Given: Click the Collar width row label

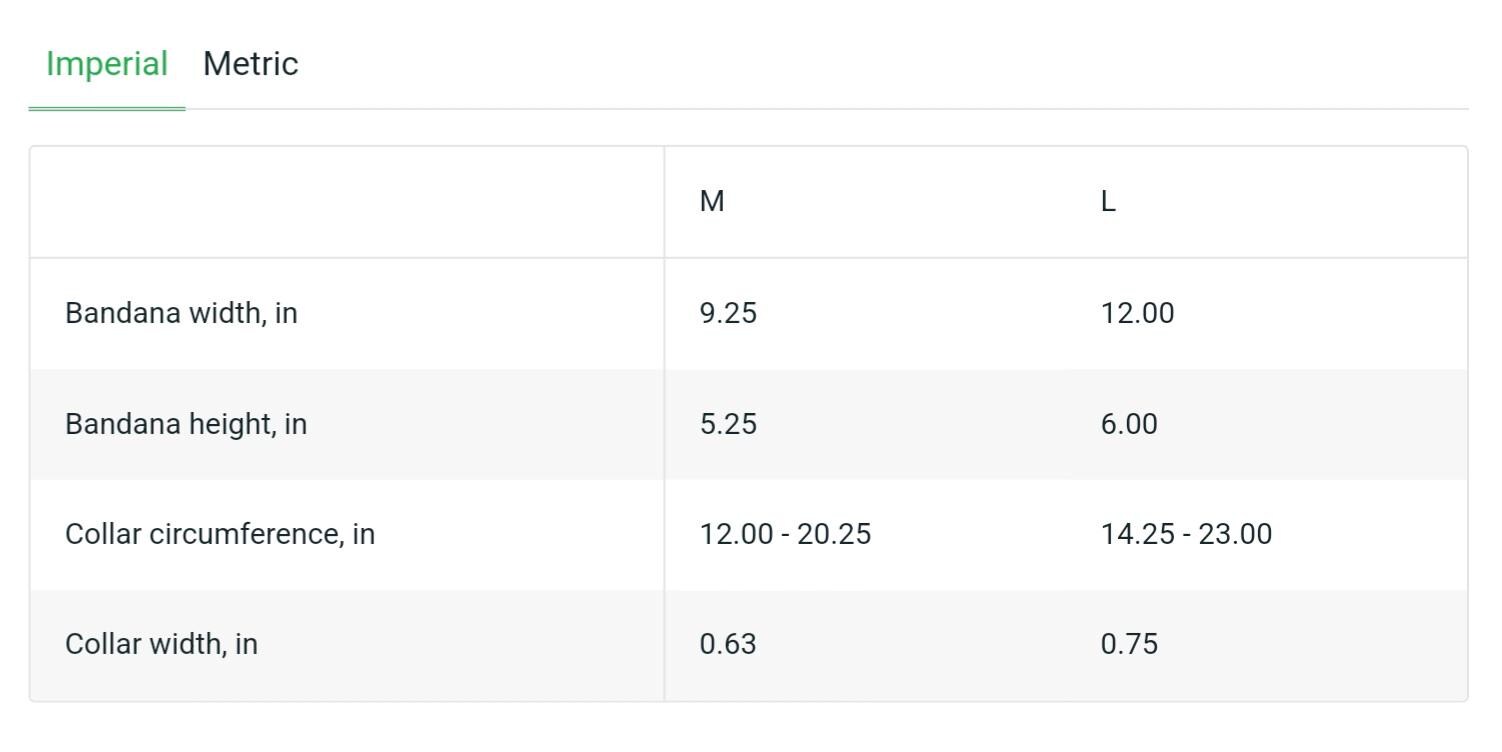Looking at the screenshot, I should [x=161, y=644].
